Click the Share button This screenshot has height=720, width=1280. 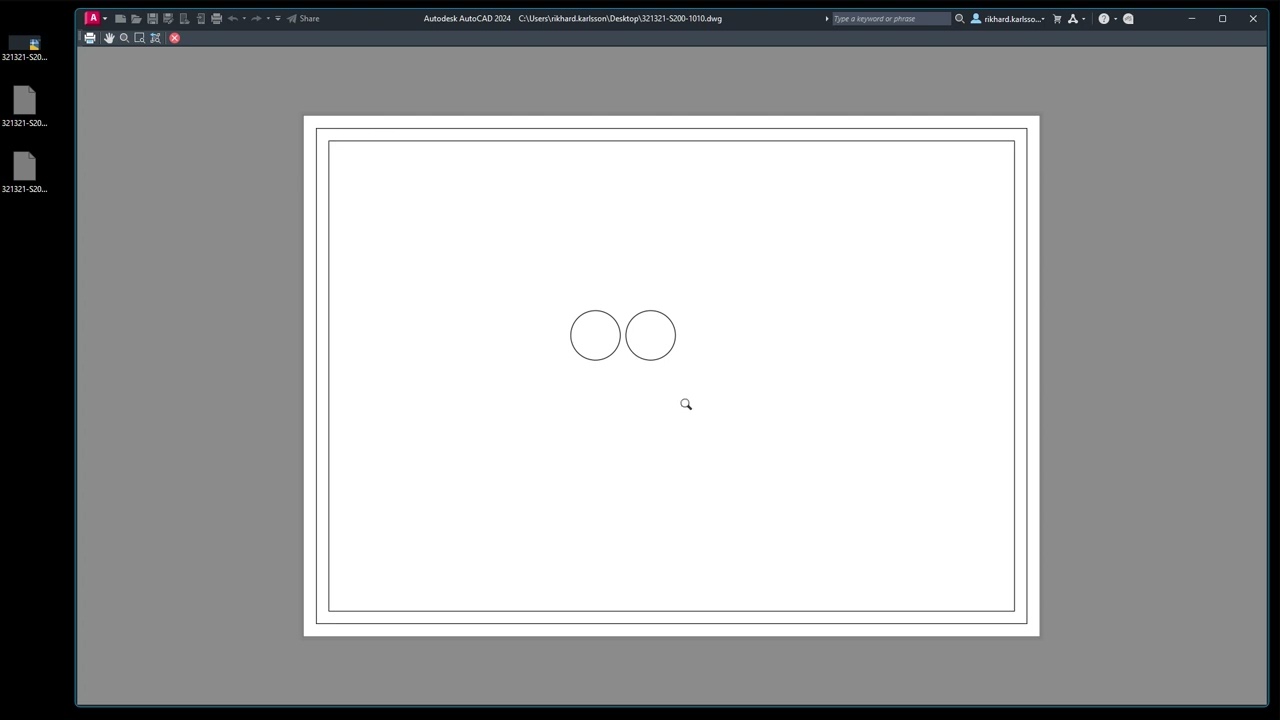[x=303, y=18]
